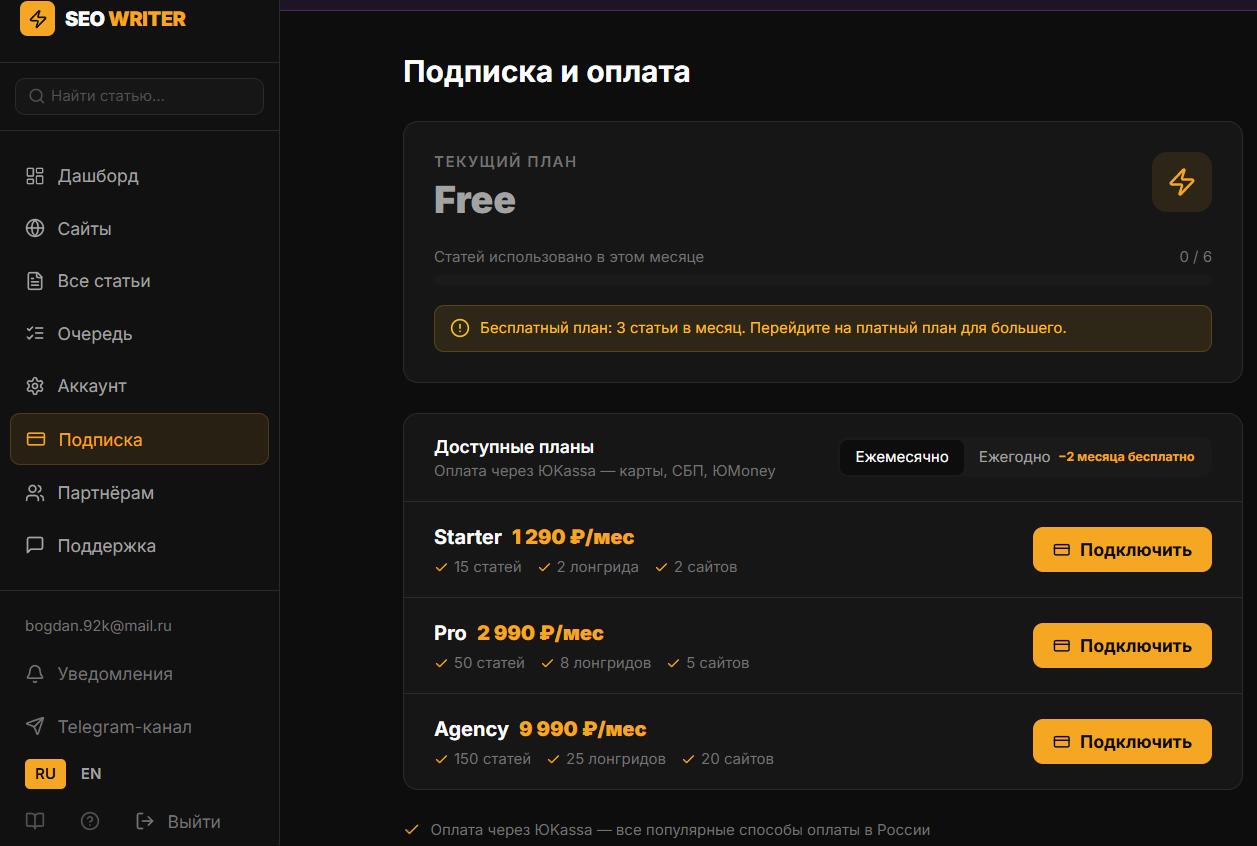This screenshot has height=846, width=1257.
Task: Switch interface language to EN
Action: [x=91, y=774]
